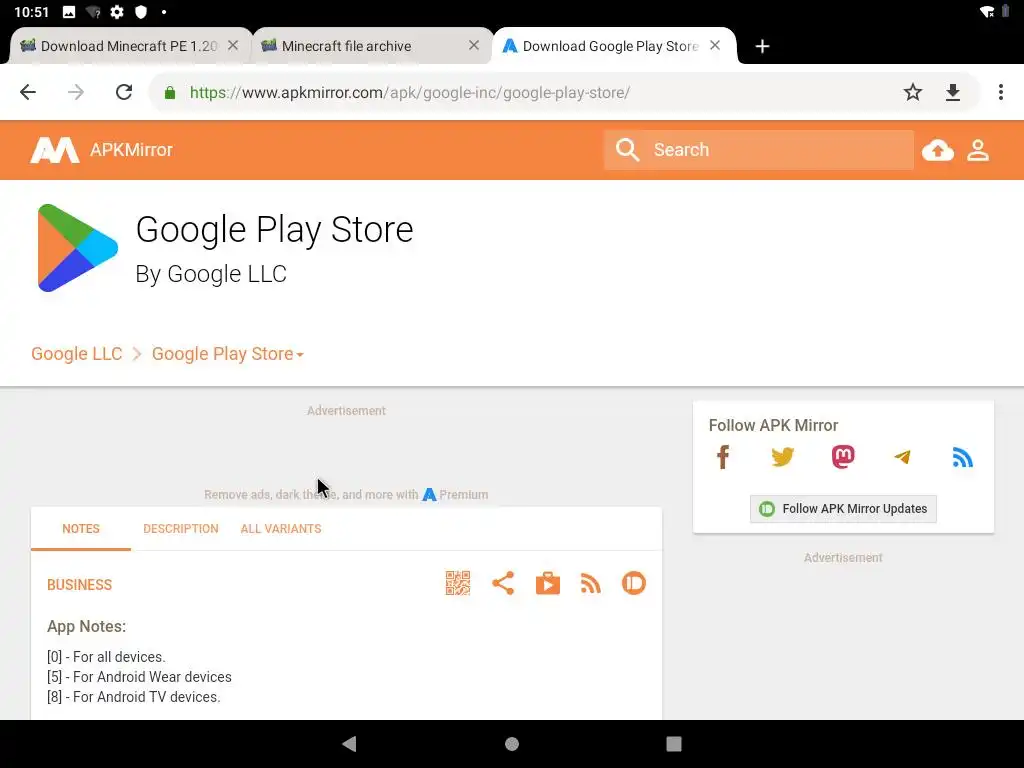Click the green padlock site security icon
The image size is (1024, 768).
pos(170,93)
